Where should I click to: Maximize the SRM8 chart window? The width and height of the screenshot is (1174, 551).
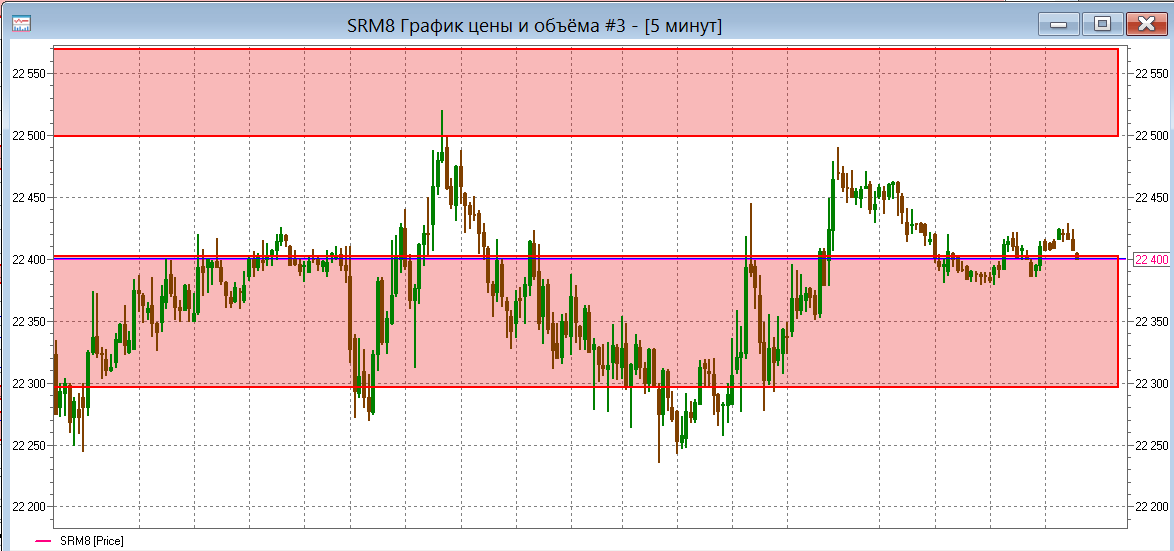coord(1101,24)
